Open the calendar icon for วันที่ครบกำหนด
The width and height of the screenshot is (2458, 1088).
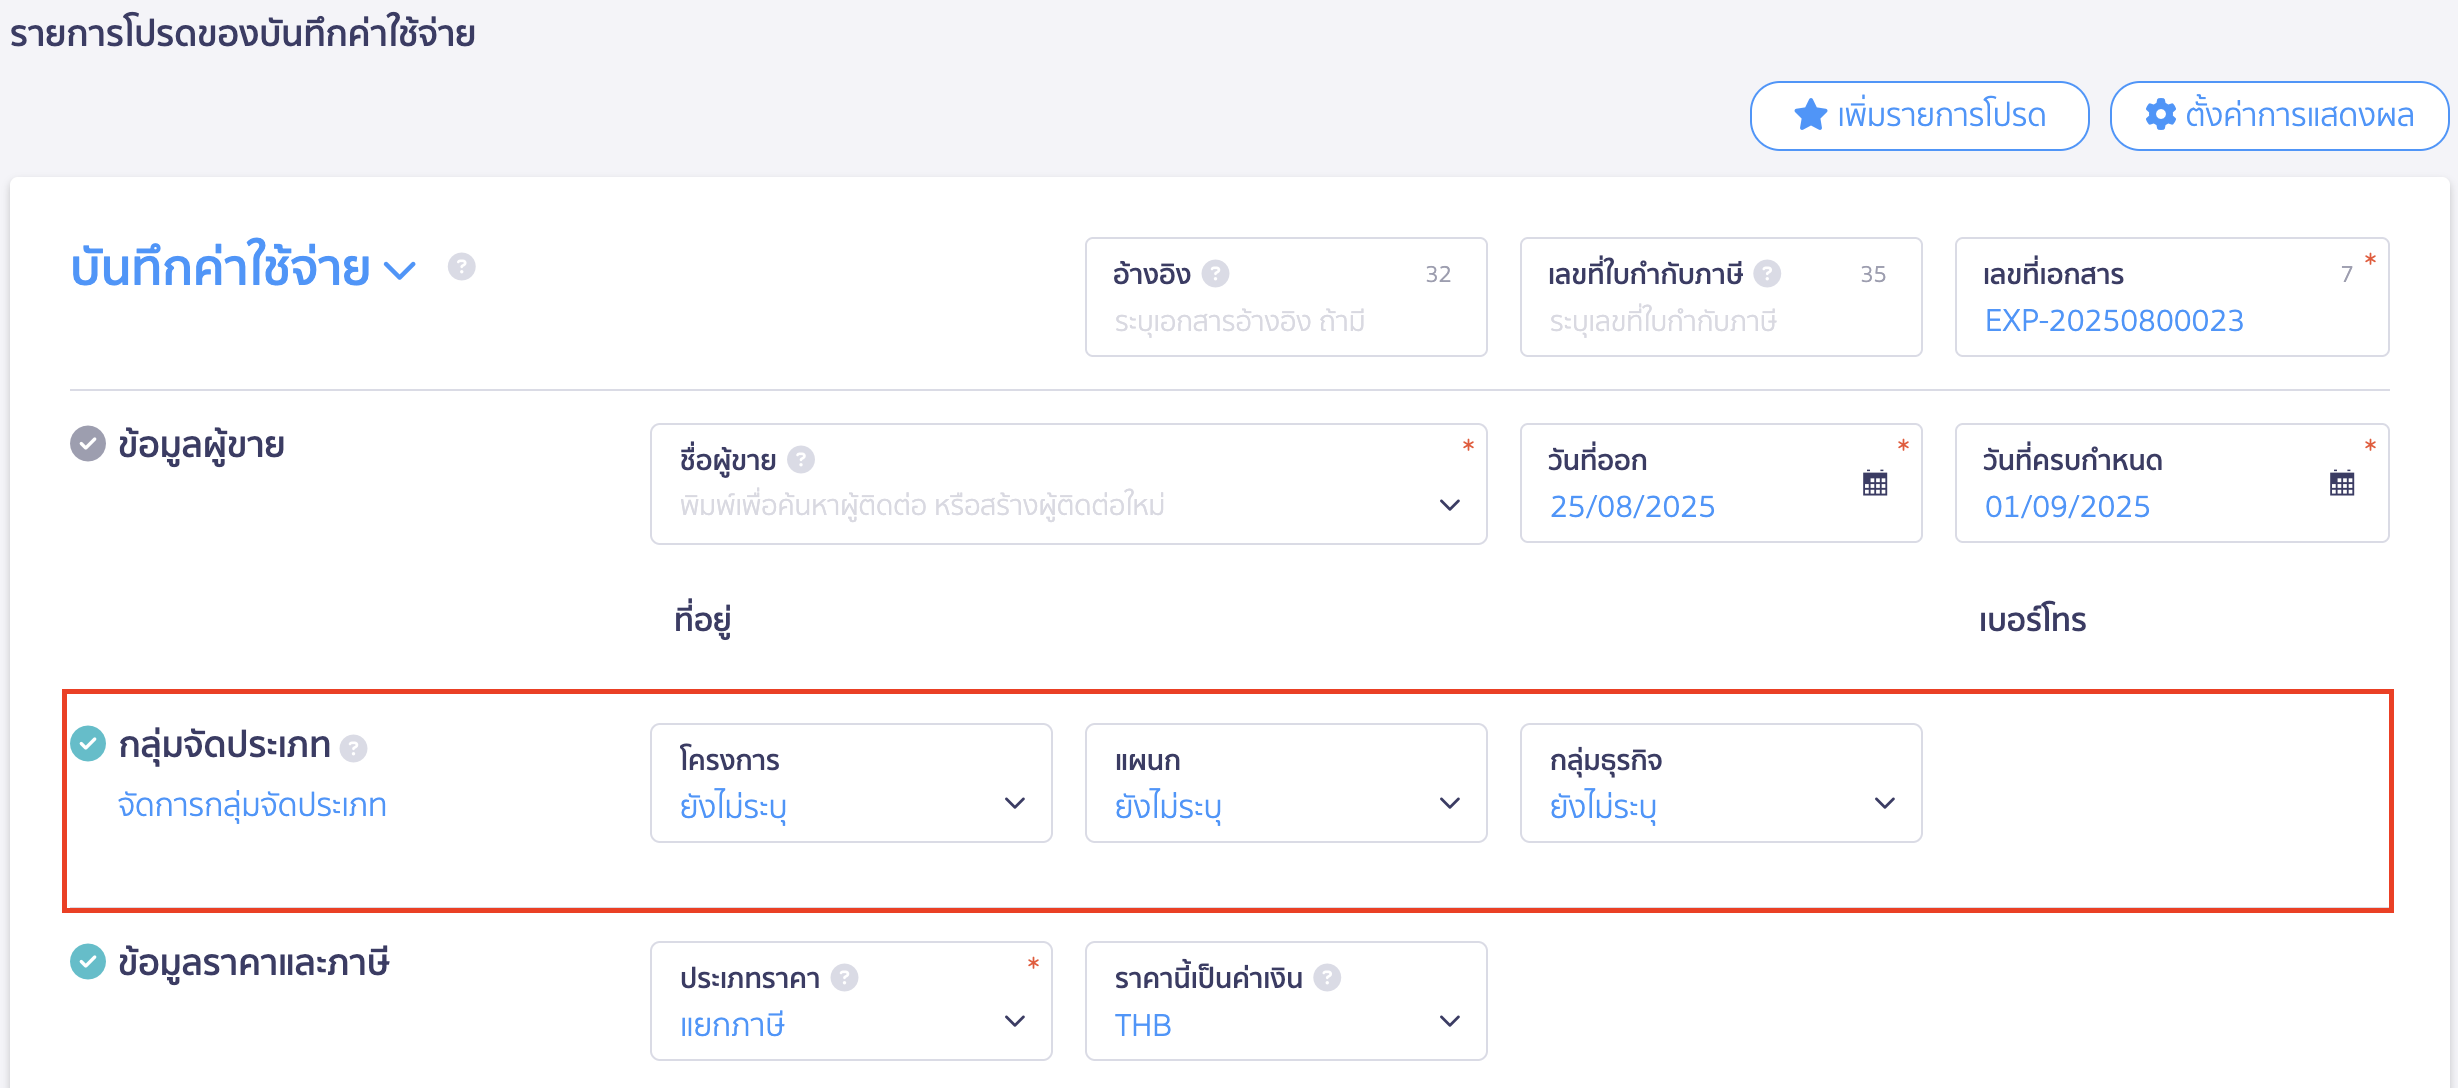2342,483
